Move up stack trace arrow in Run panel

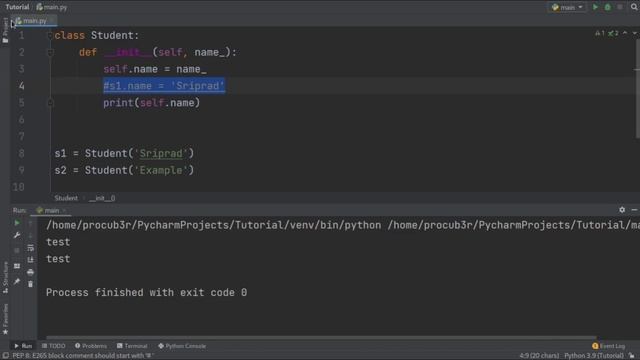click(x=30, y=223)
